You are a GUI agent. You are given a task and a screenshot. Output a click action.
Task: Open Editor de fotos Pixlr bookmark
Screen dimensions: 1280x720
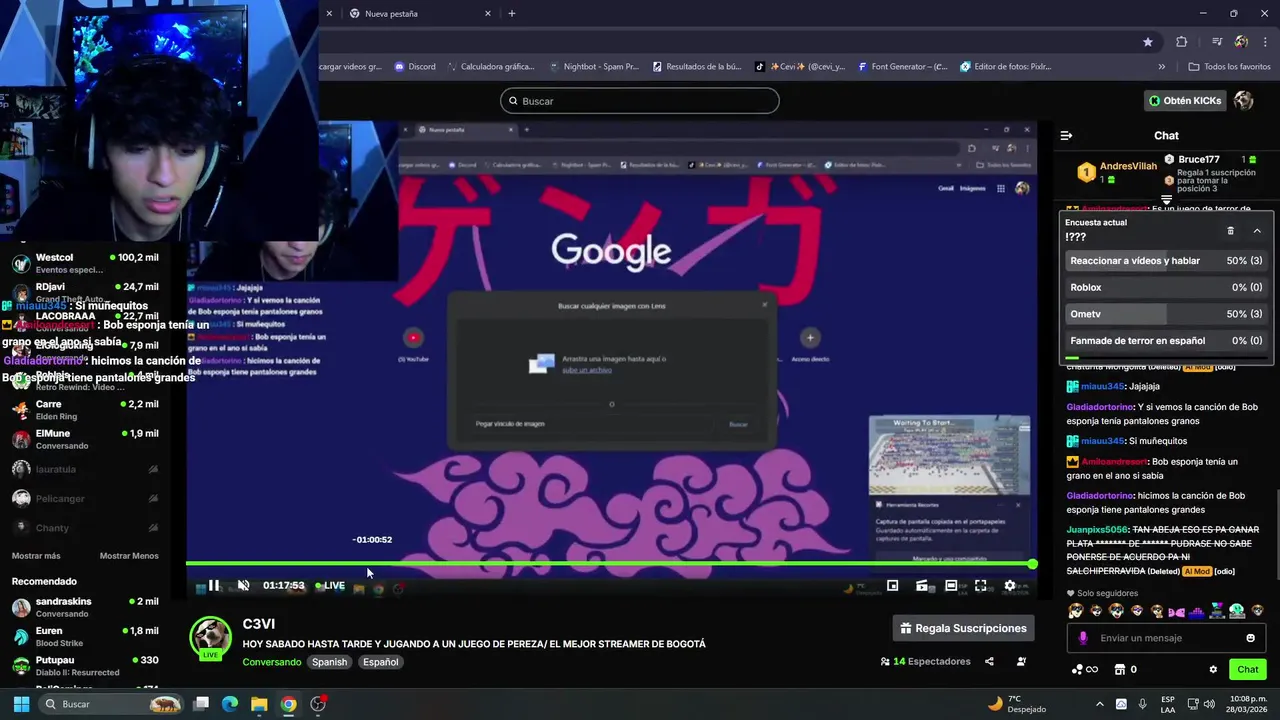point(1006,67)
